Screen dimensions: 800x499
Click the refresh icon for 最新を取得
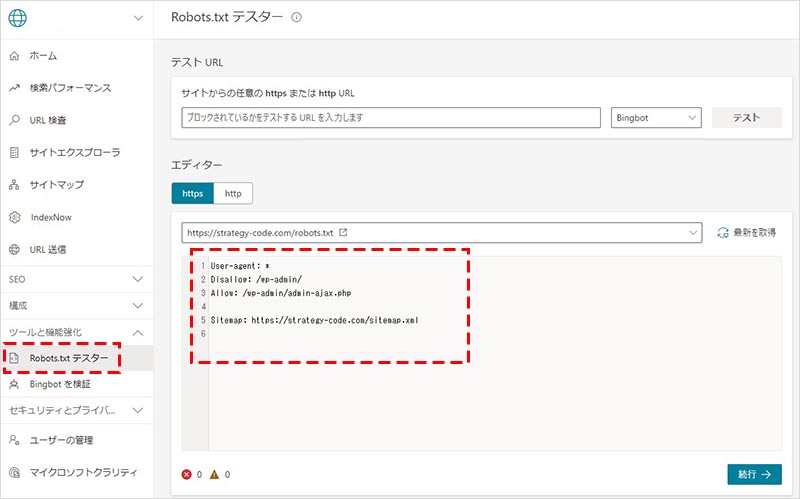click(723, 232)
